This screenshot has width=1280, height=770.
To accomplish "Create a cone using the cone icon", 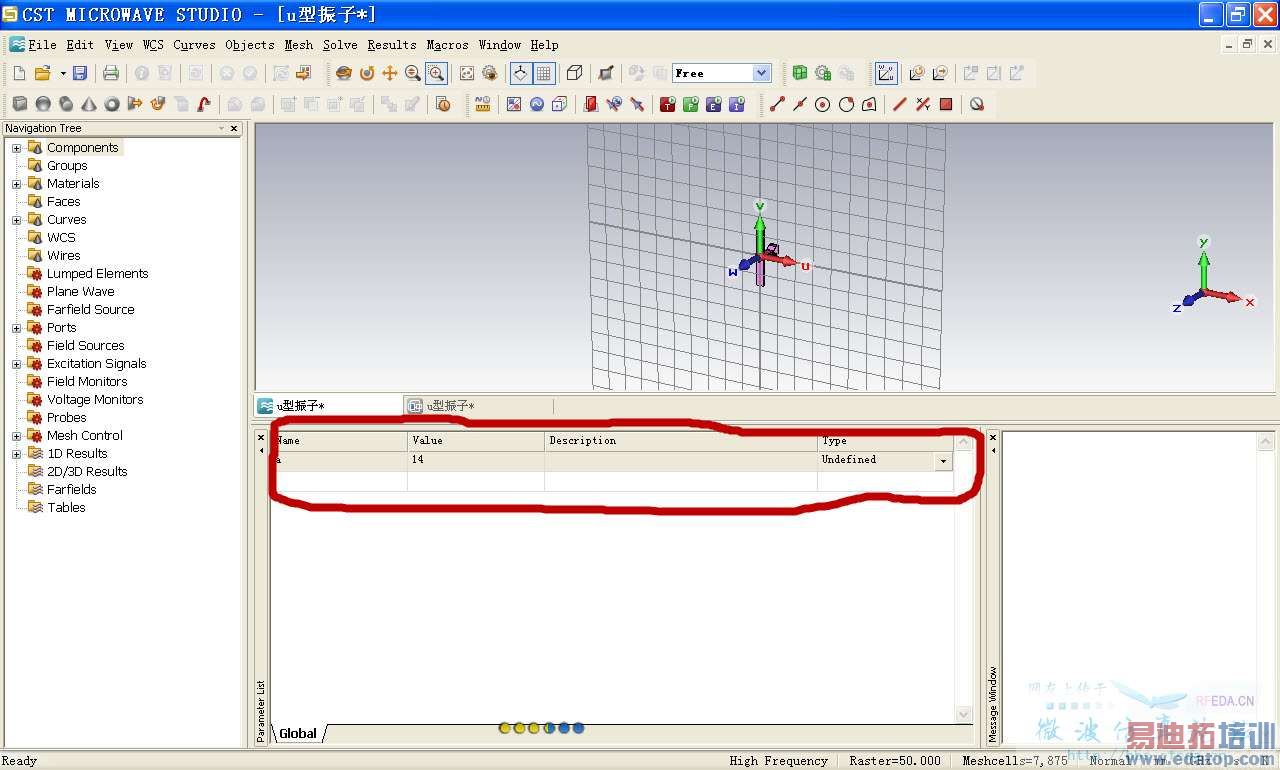I will pyautogui.click(x=89, y=104).
